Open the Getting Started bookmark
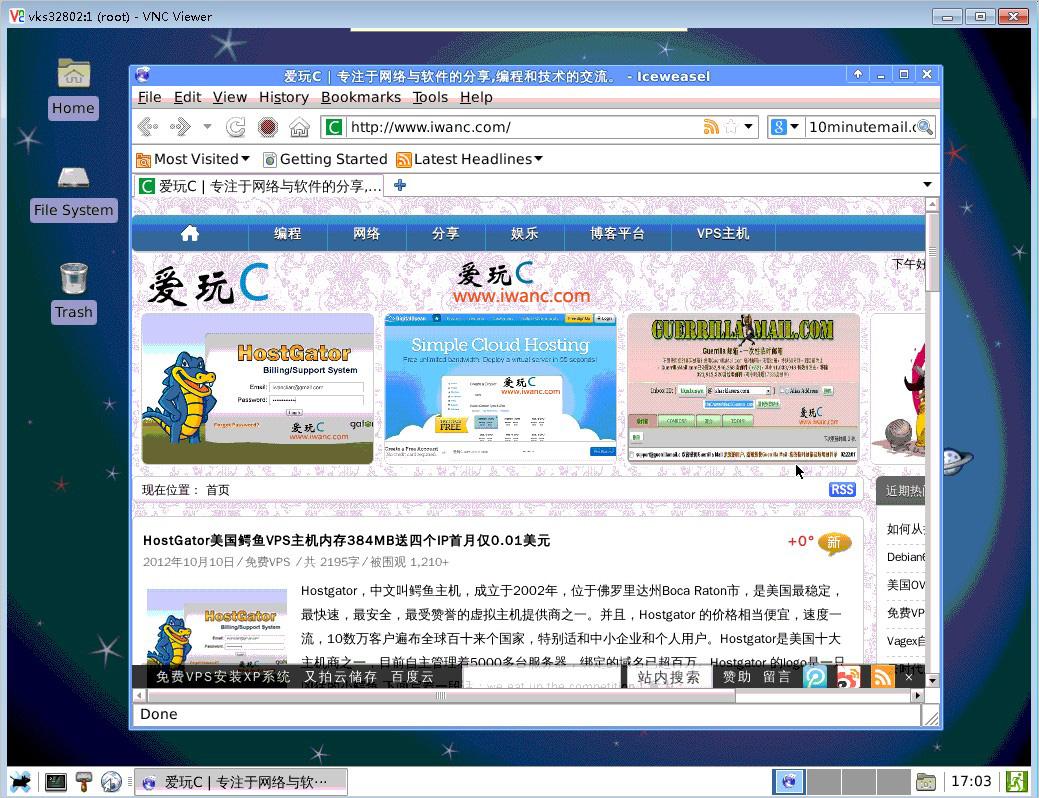The height and width of the screenshot is (798, 1039). 325,159
